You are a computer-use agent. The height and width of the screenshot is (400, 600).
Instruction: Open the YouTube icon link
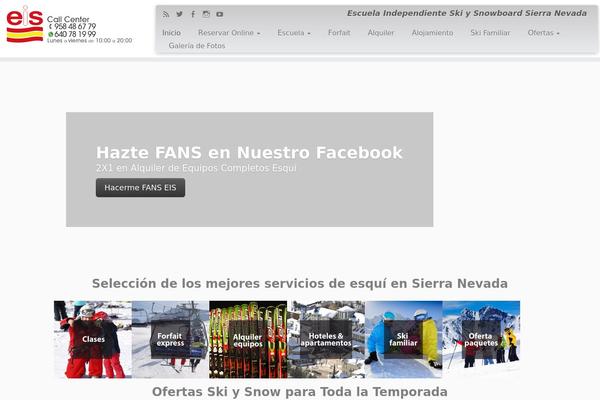click(220, 14)
